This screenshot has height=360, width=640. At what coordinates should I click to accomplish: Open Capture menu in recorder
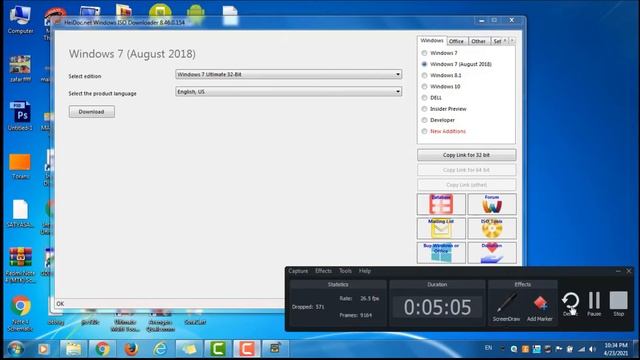[x=298, y=271]
